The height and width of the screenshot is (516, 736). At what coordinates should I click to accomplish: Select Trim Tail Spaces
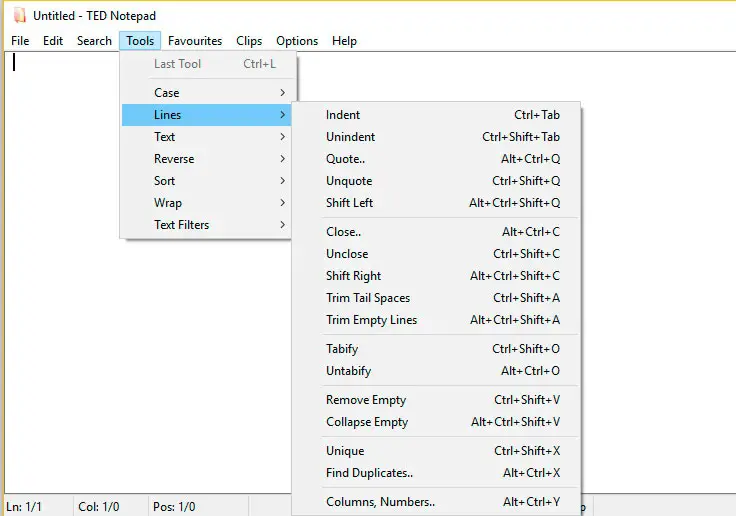click(x=368, y=298)
